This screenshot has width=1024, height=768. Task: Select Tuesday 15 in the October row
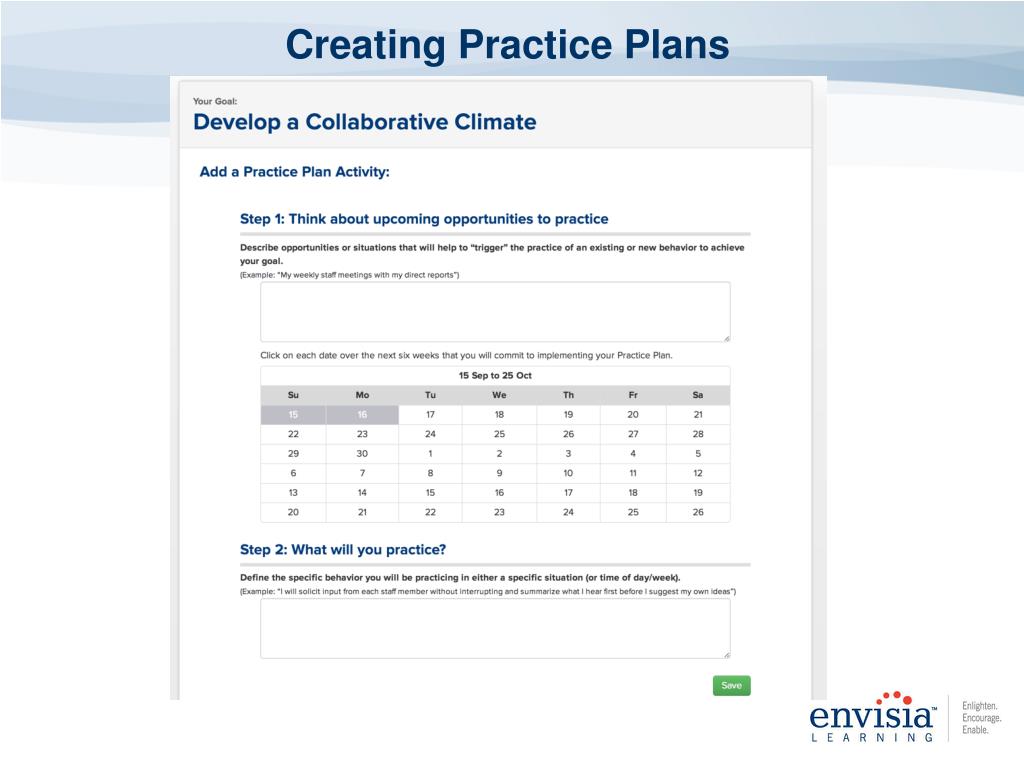pos(430,493)
